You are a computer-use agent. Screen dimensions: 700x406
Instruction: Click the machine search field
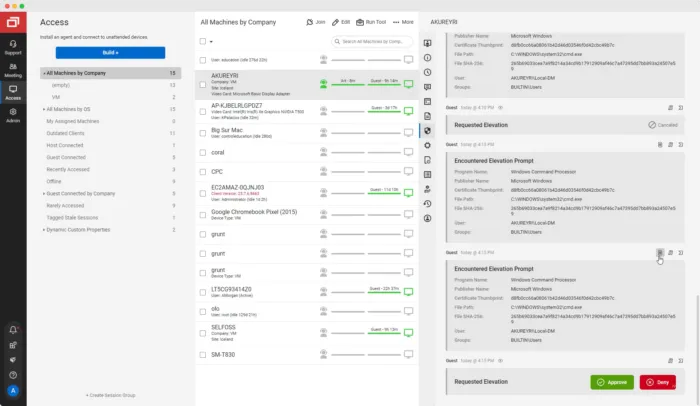372,42
